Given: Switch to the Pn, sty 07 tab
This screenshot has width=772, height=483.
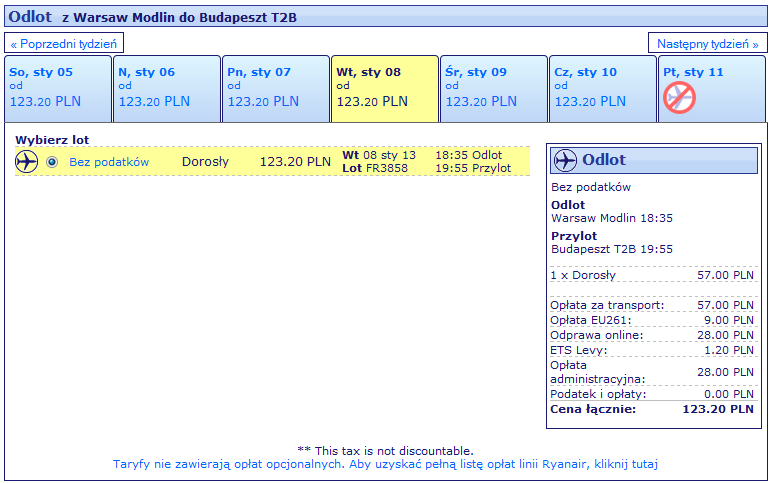Looking at the screenshot, I should coord(275,88).
